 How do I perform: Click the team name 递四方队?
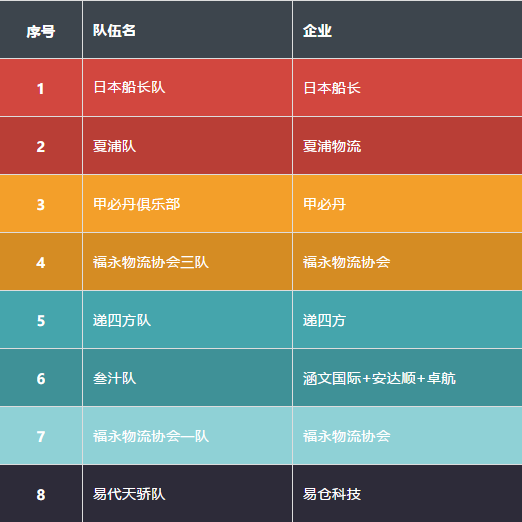pyautogui.click(x=122, y=320)
